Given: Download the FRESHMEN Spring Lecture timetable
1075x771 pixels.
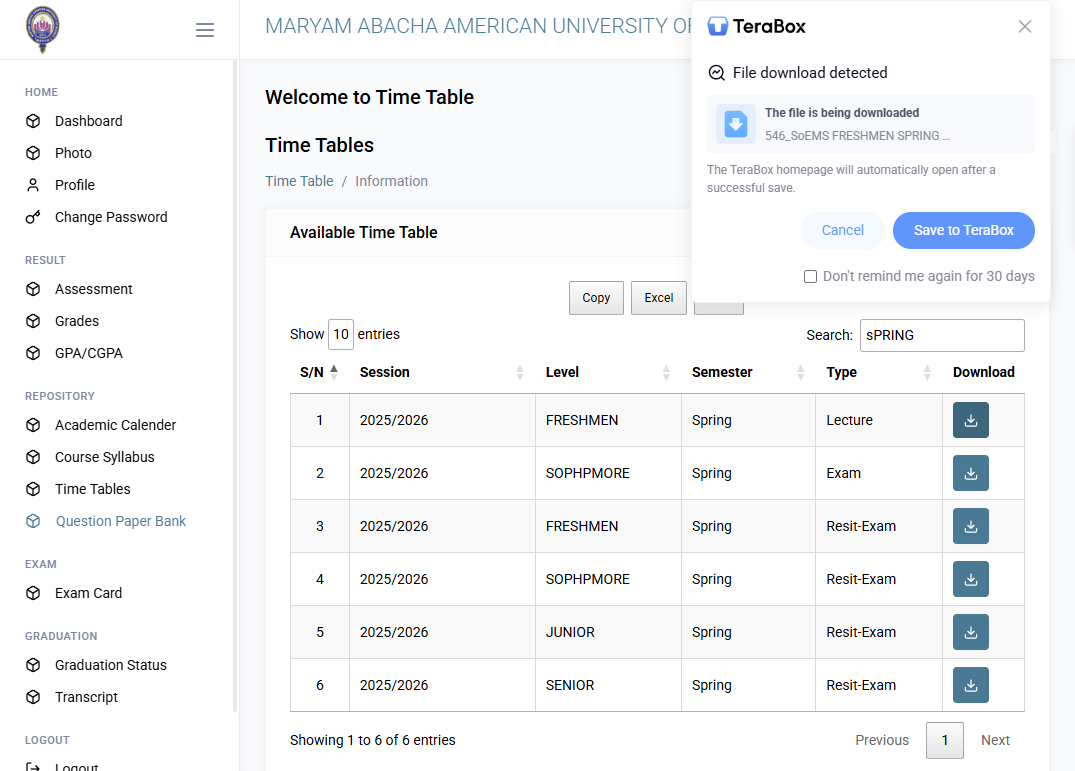Looking at the screenshot, I should click(971, 420).
